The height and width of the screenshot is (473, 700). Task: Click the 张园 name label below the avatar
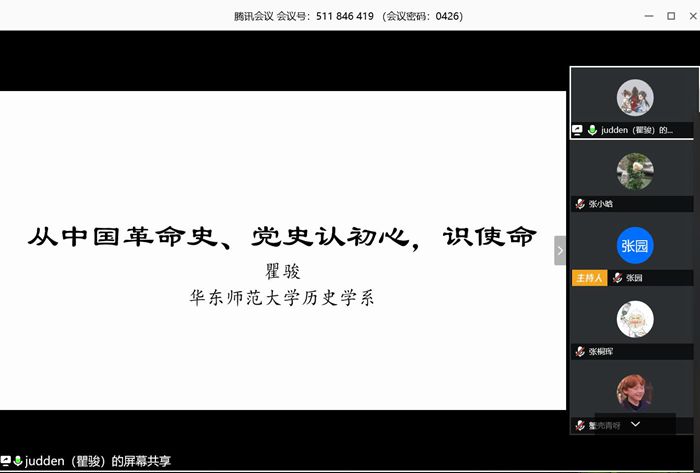click(x=634, y=278)
